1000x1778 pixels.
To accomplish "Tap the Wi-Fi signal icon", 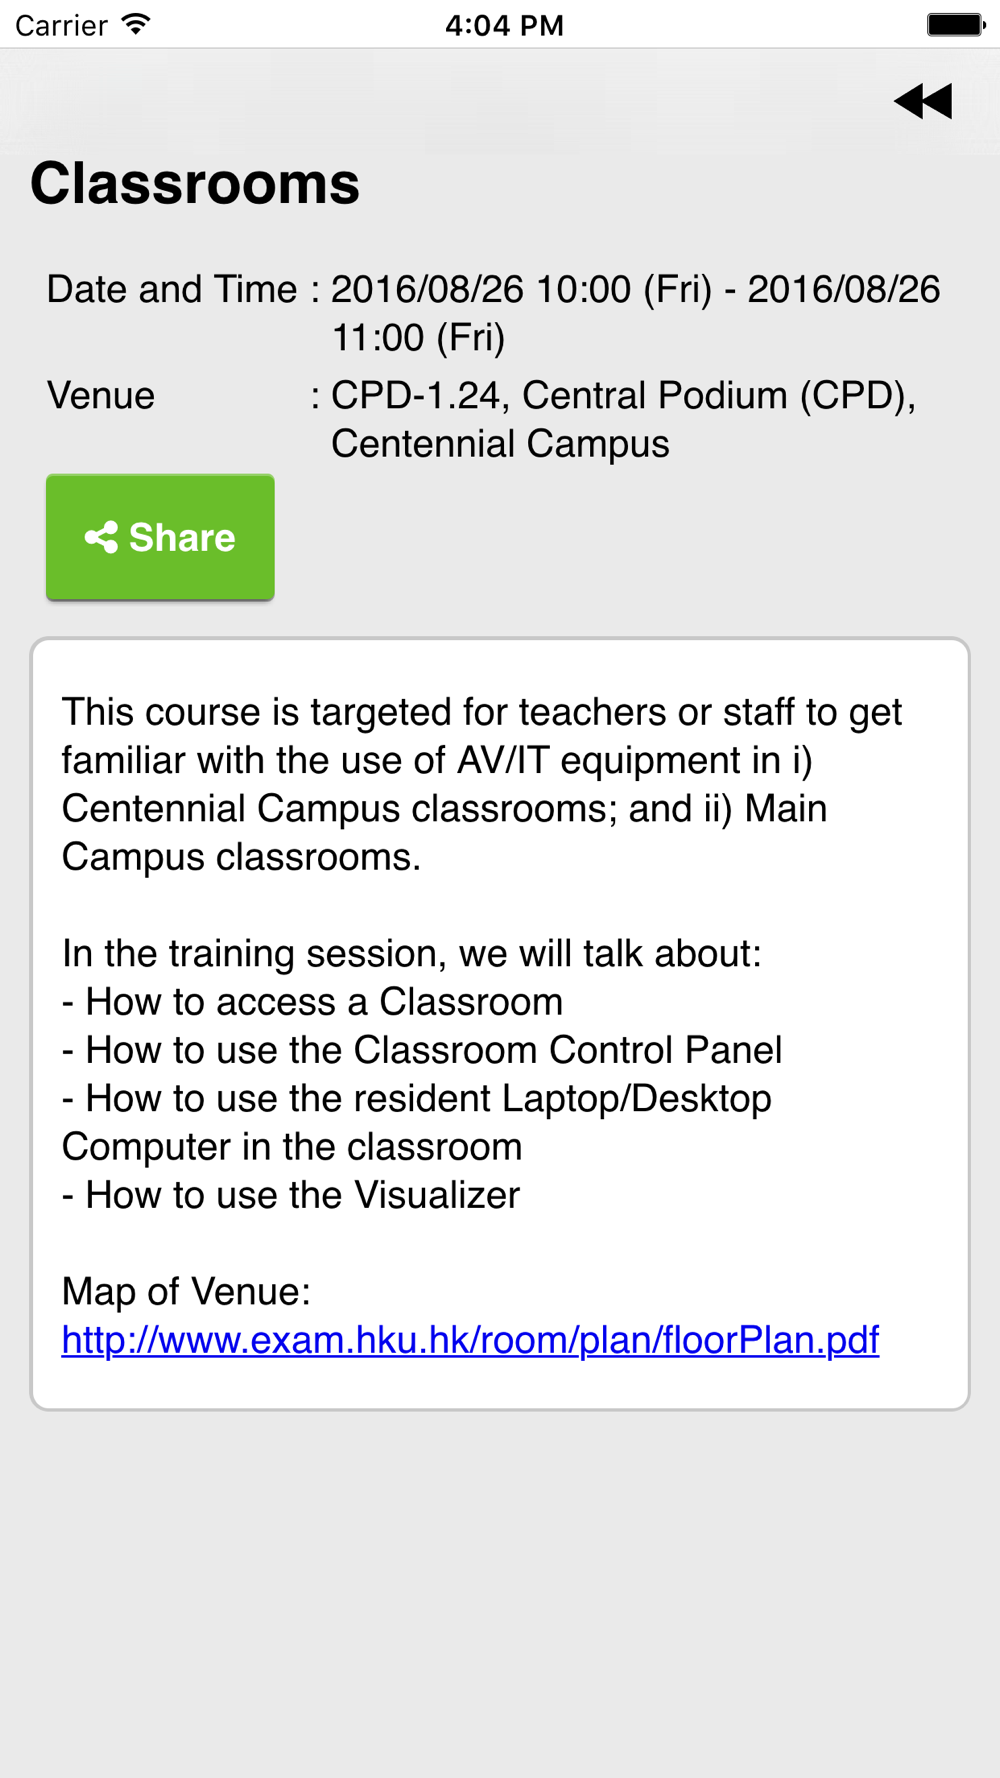I will 136,24.
